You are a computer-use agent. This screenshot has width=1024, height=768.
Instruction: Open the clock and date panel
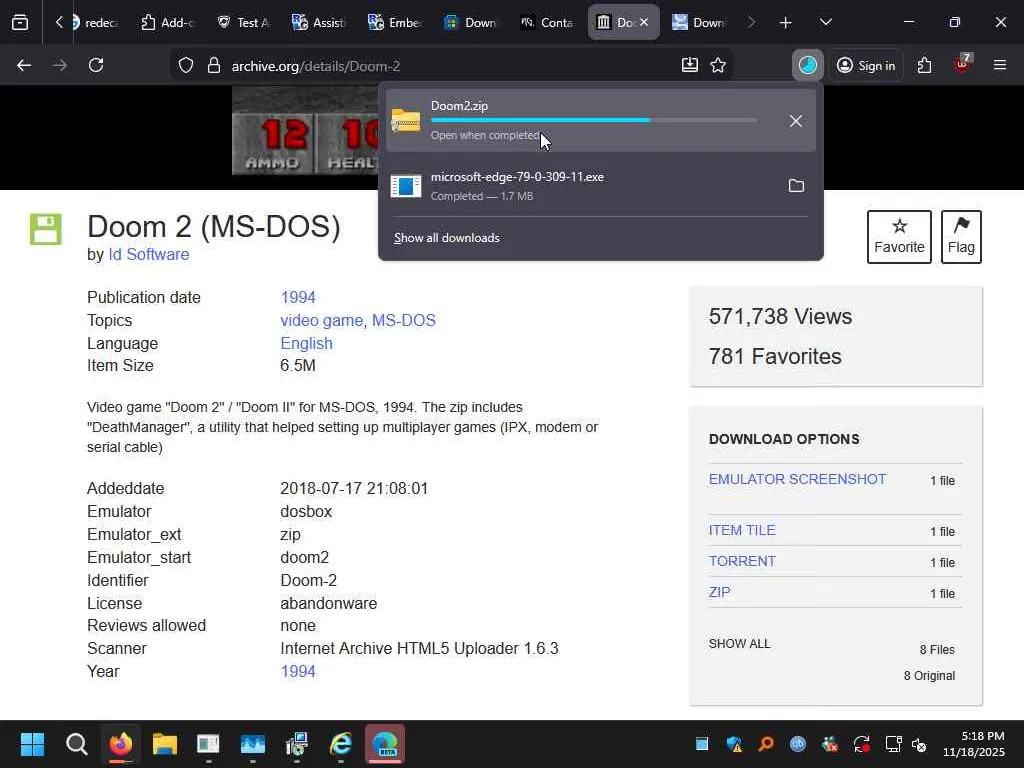point(974,744)
